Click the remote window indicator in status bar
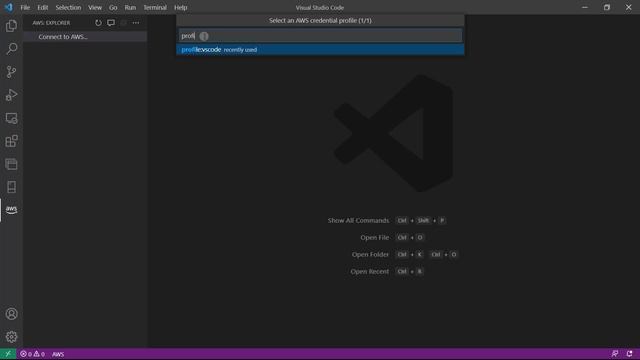Image resolution: width=640 pixels, height=360 pixels. click(x=8, y=354)
